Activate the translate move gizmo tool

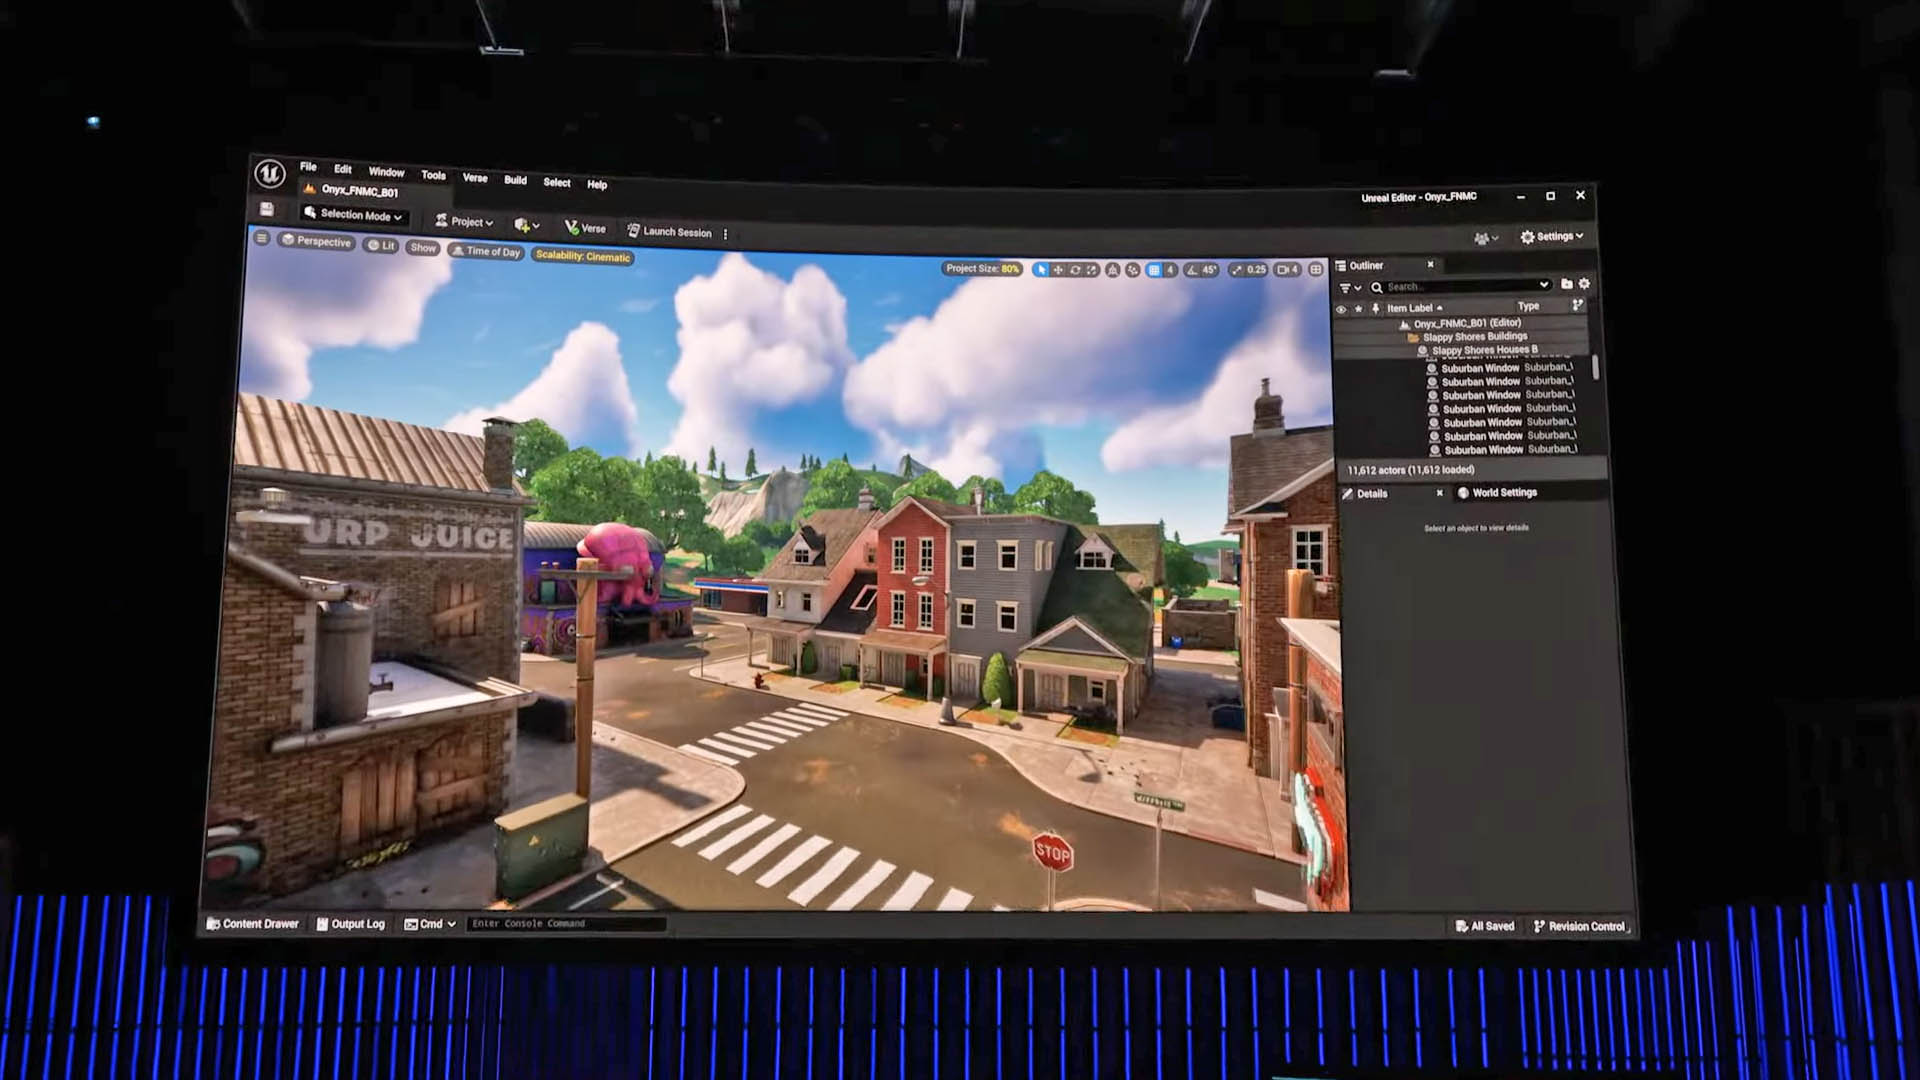click(x=1058, y=269)
